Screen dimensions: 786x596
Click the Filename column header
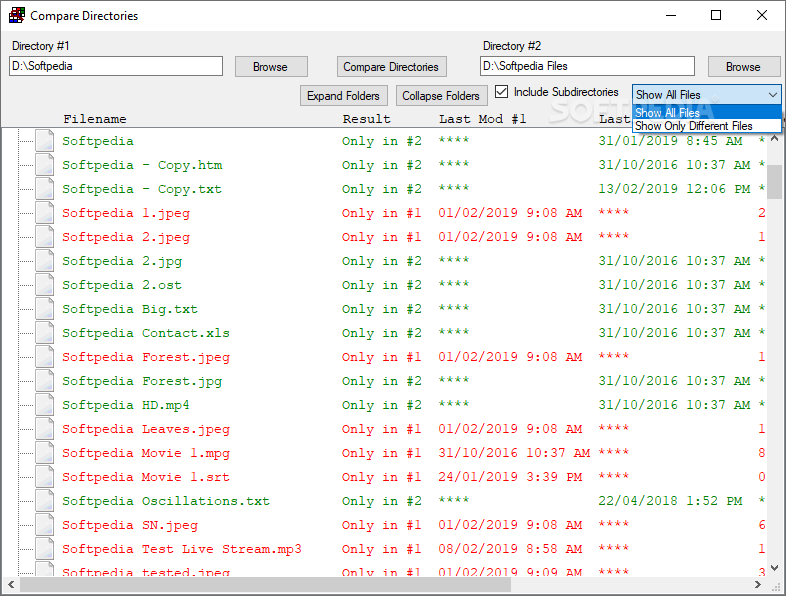(x=95, y=119)
